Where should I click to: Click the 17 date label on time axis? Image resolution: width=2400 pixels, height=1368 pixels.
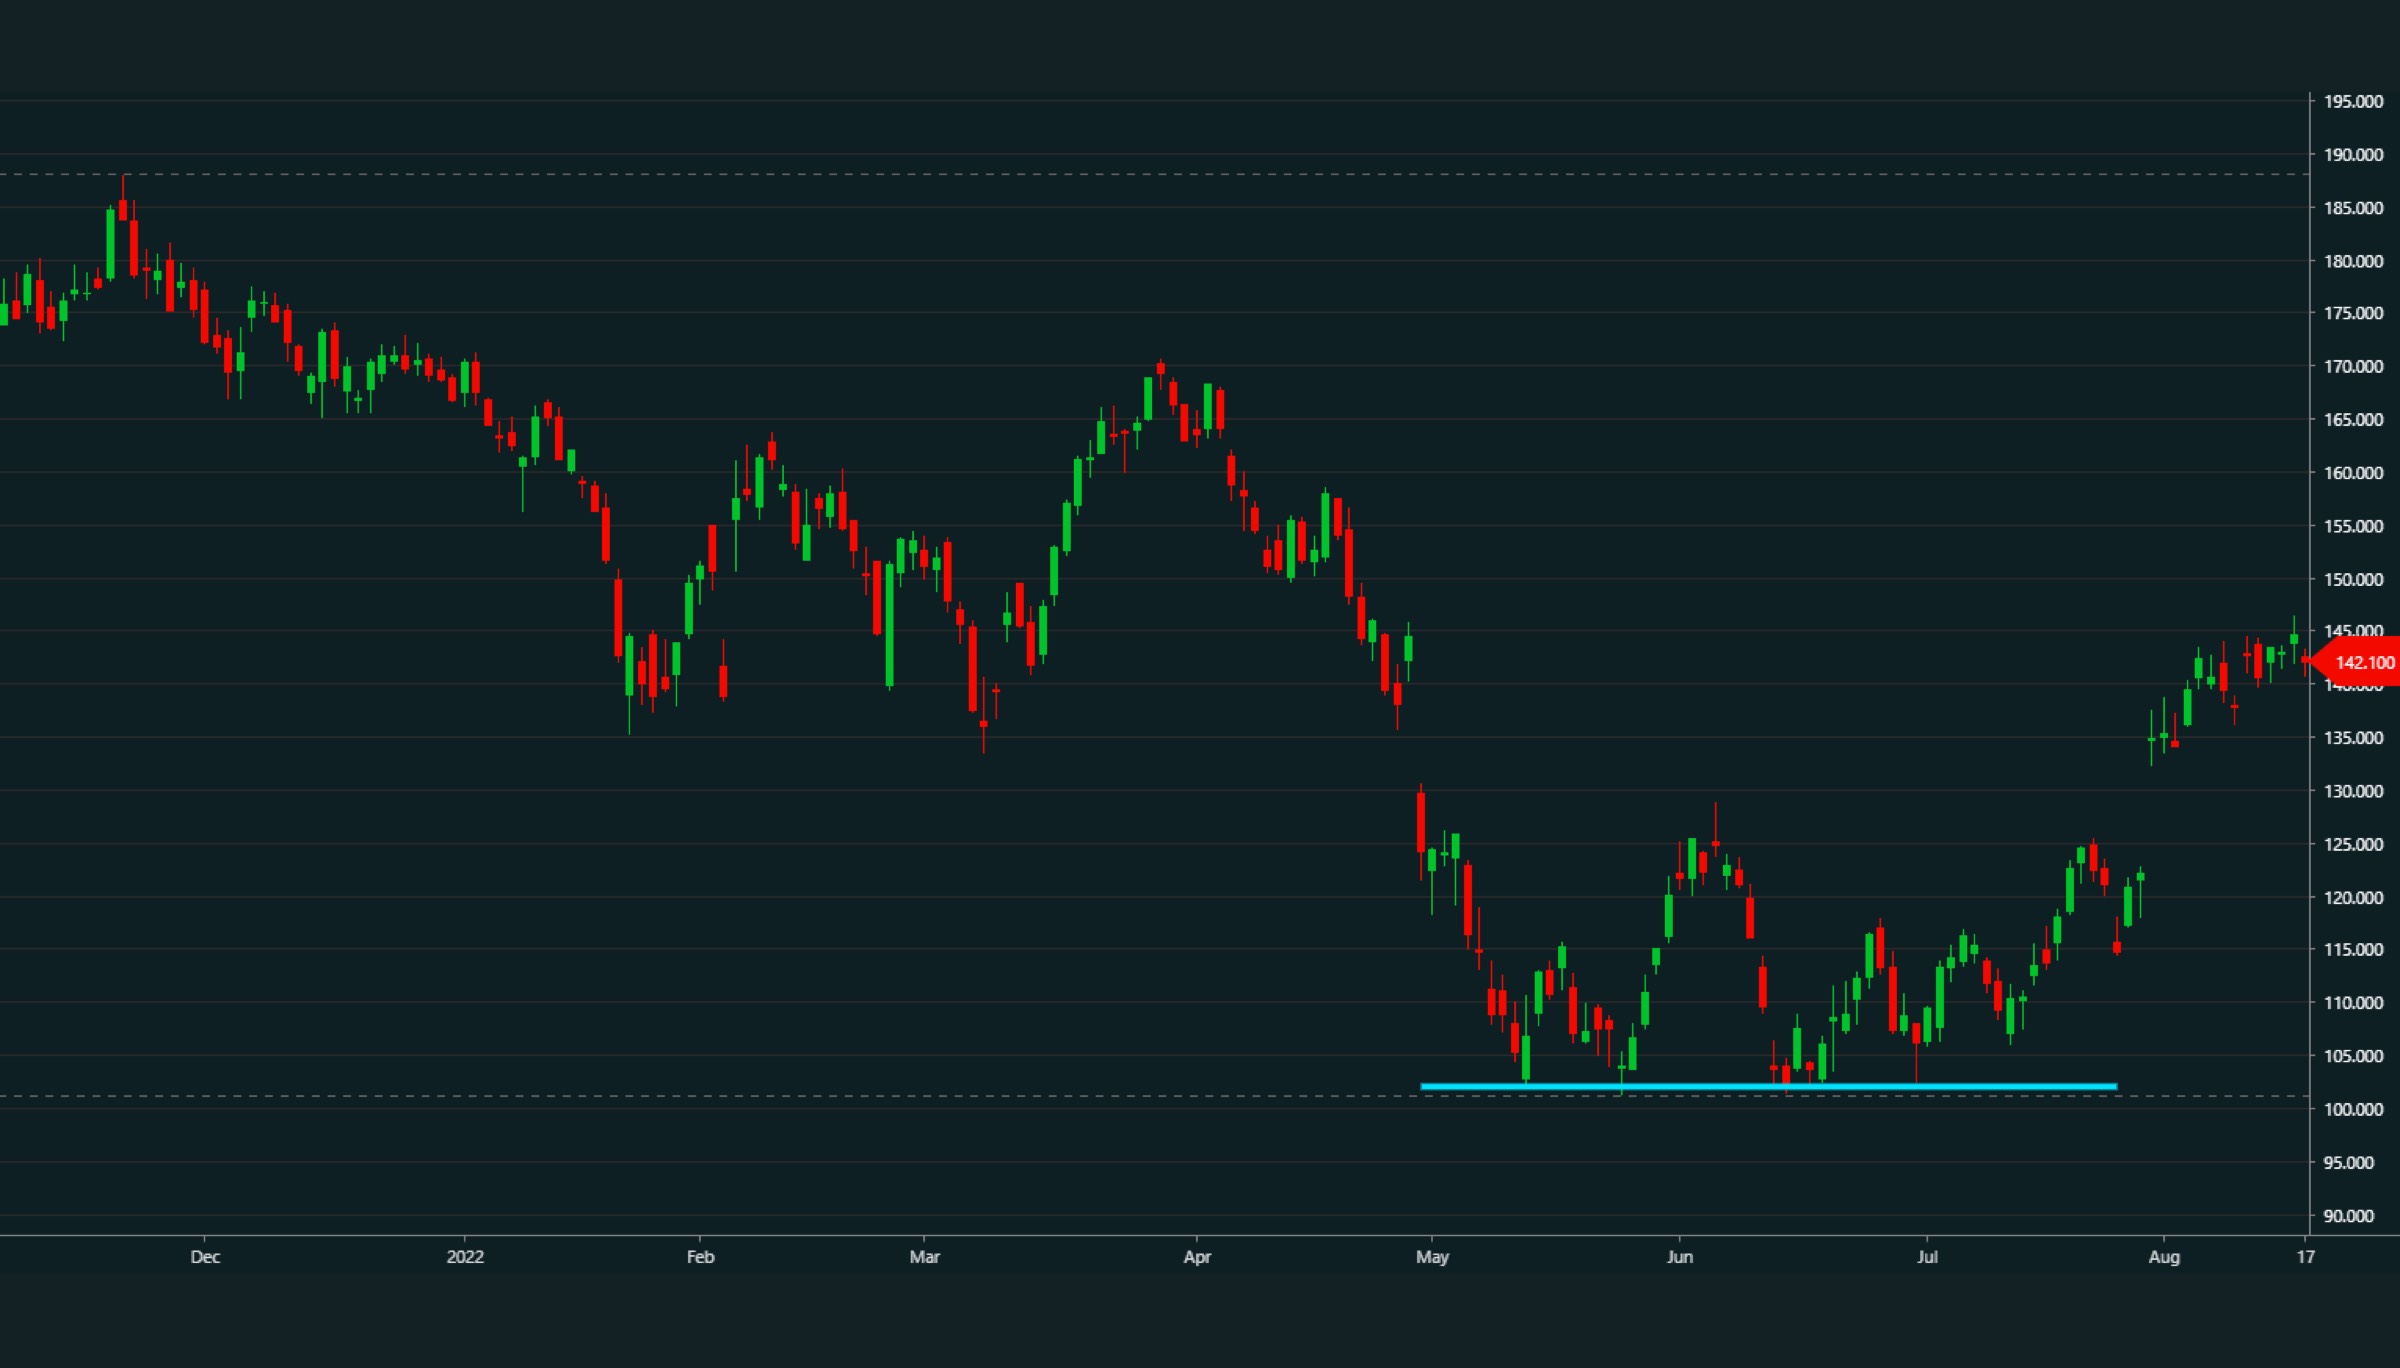pyautogui.click(x=2305, y=1257)
